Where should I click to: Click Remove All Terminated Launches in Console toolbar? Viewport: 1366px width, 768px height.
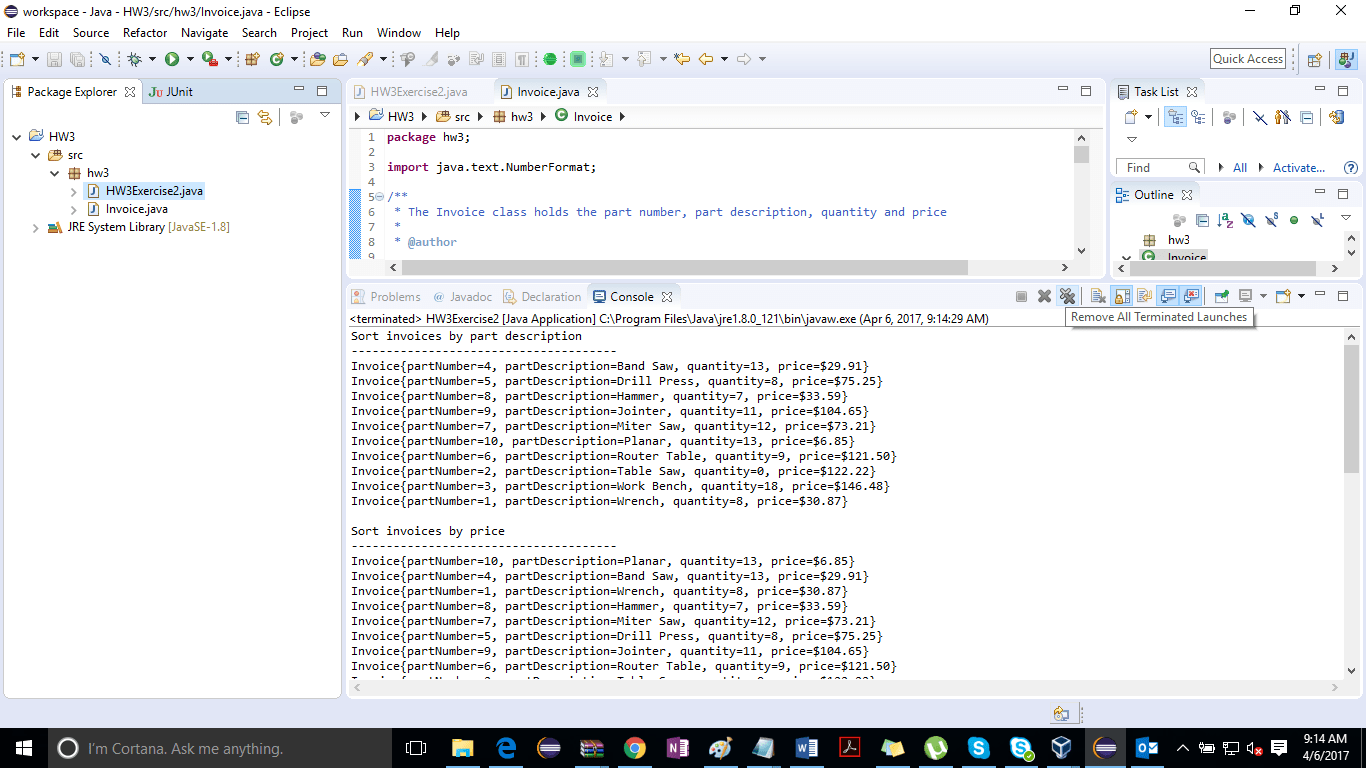tap(1066, 296)
